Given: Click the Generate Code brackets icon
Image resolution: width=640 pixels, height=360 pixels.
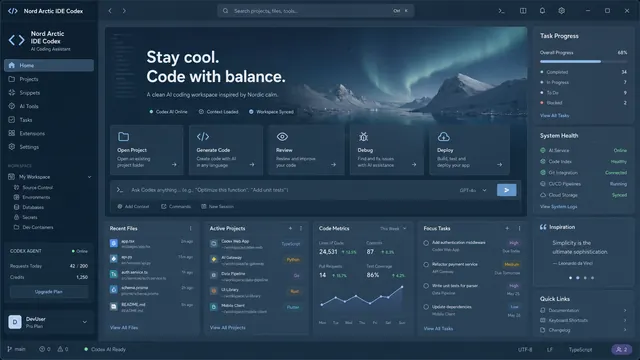Looking at the screenshot, I should (203, 136).
